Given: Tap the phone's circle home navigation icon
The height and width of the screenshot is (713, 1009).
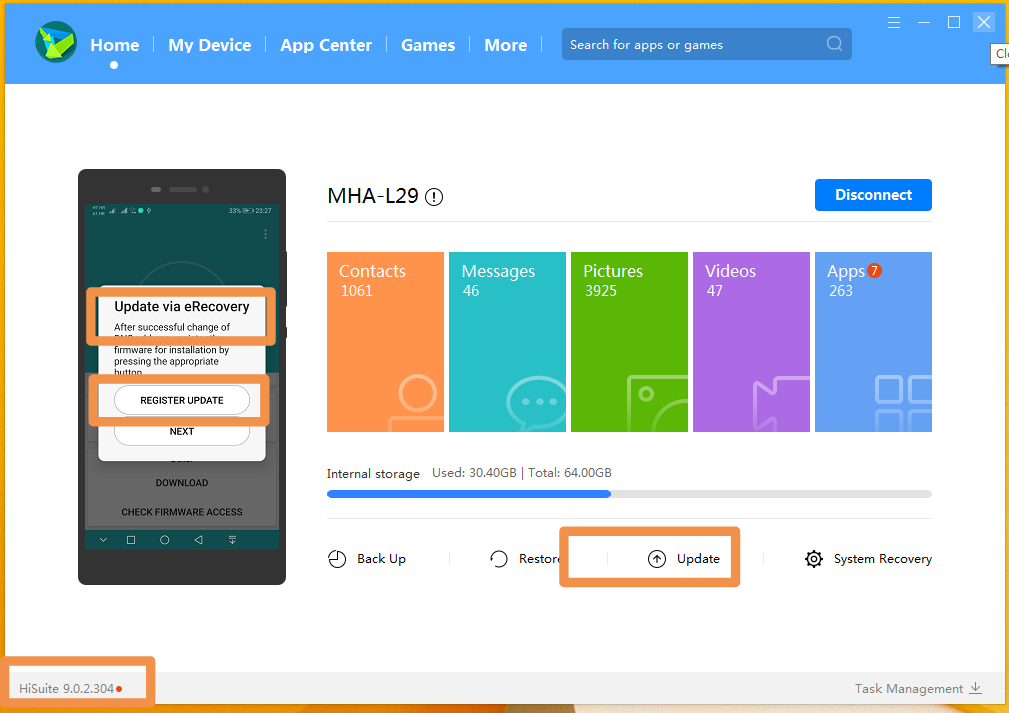Looking at the screenshot, I should tap(165, 540).
